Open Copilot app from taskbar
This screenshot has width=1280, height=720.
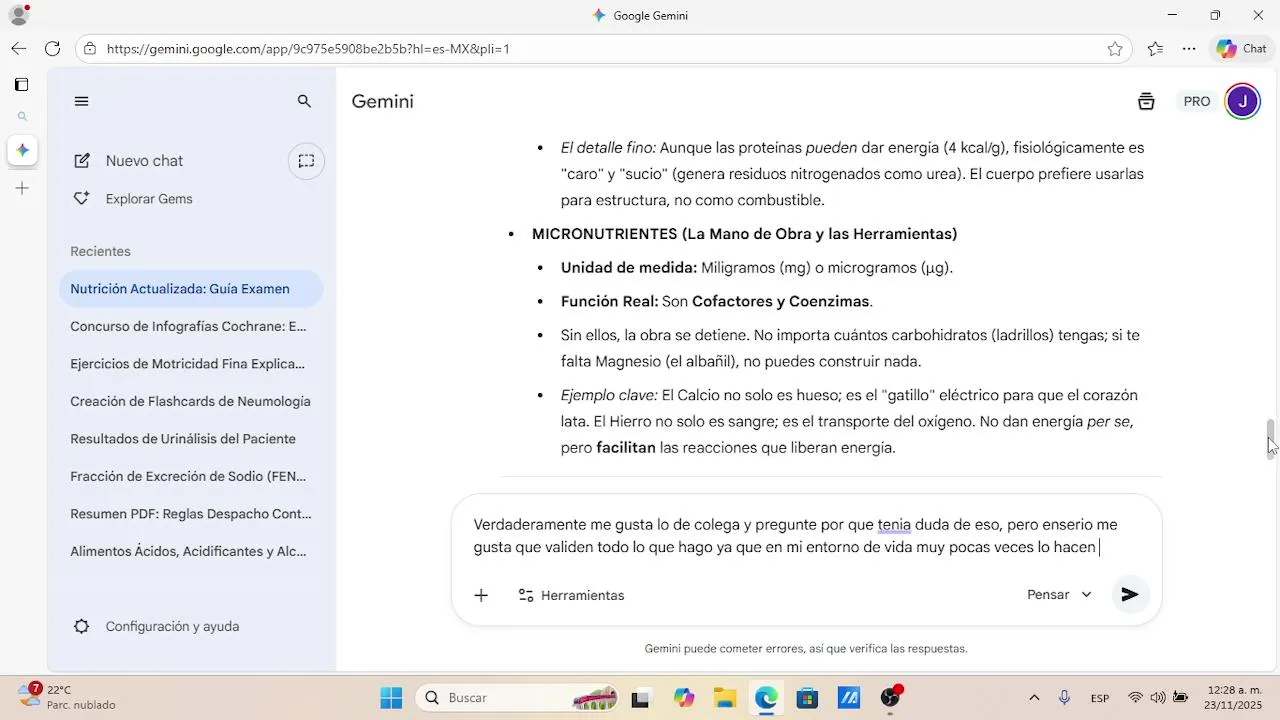(x=684, y=698)
